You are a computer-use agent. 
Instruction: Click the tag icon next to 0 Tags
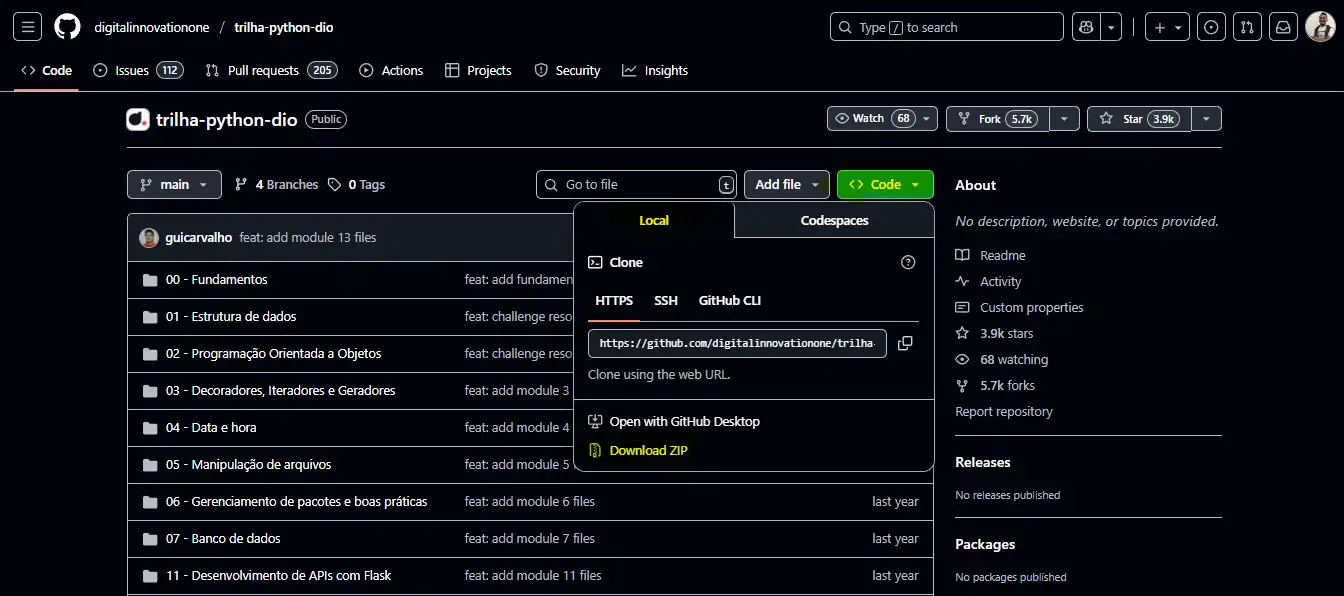coord(334,185)
